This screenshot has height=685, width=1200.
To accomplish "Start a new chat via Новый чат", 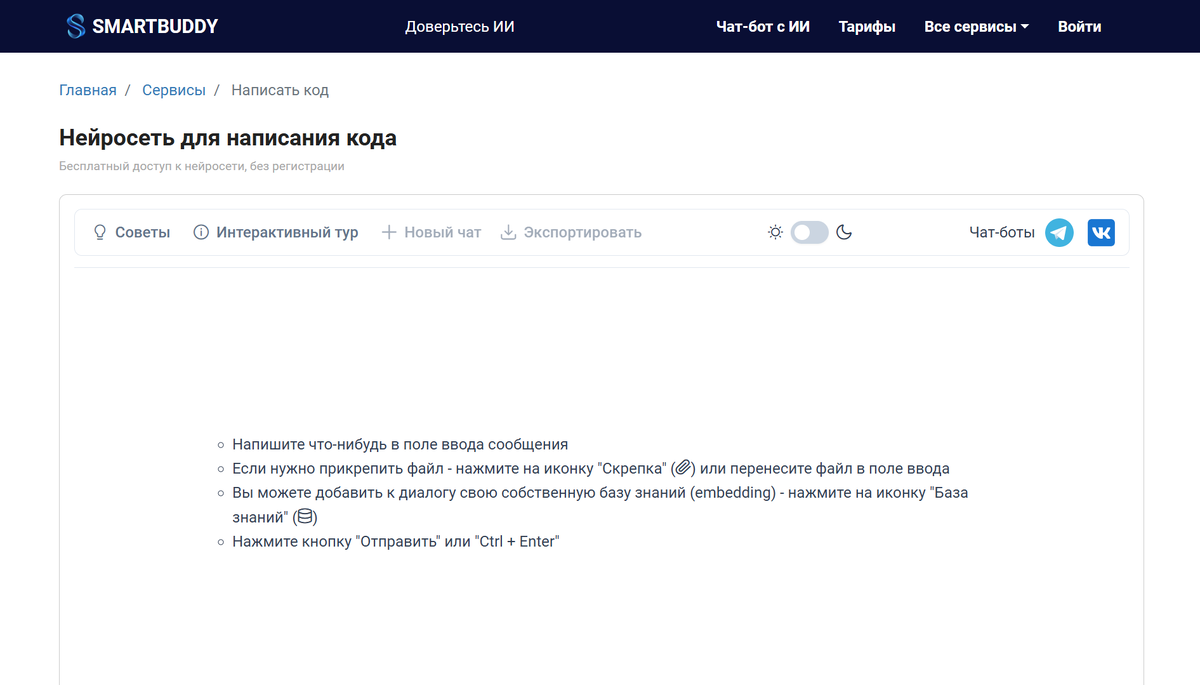I will tap(442, 233).
